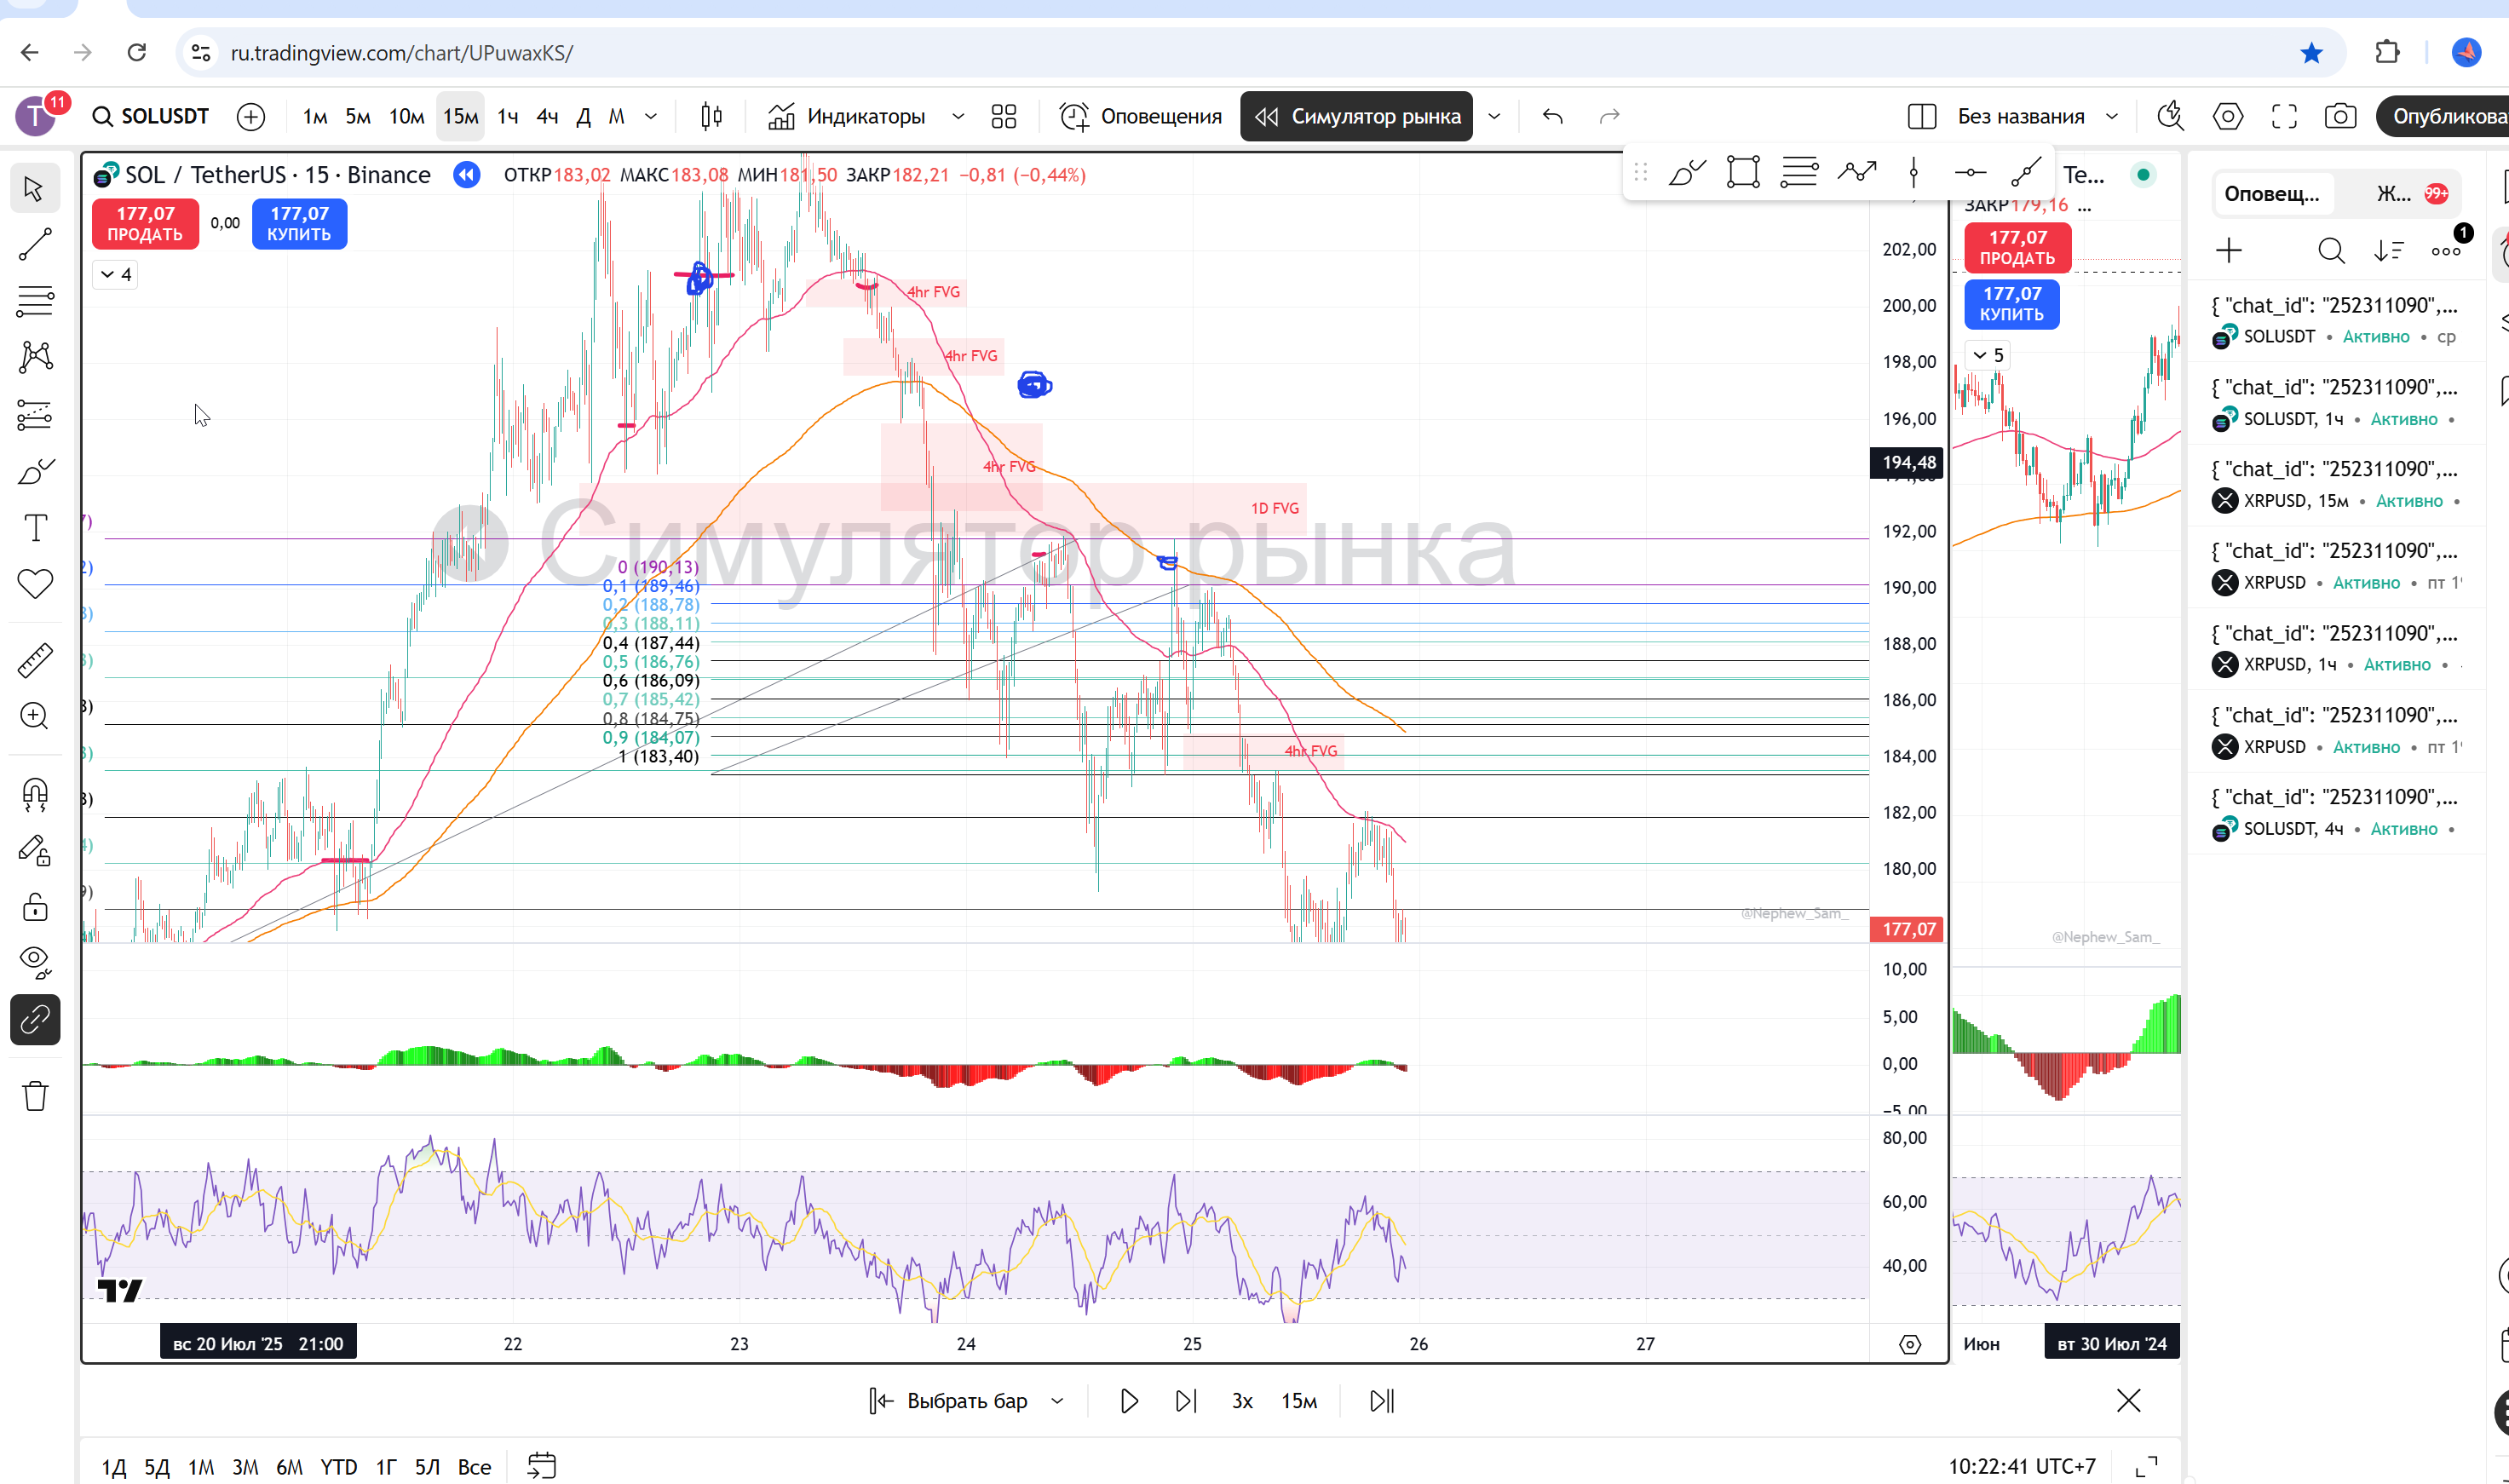Click the blue 177,07 КУПИТЬ button on main chart
Image resolution: width=2509 pixels, height=1484 pixels.
click(299, 224)
